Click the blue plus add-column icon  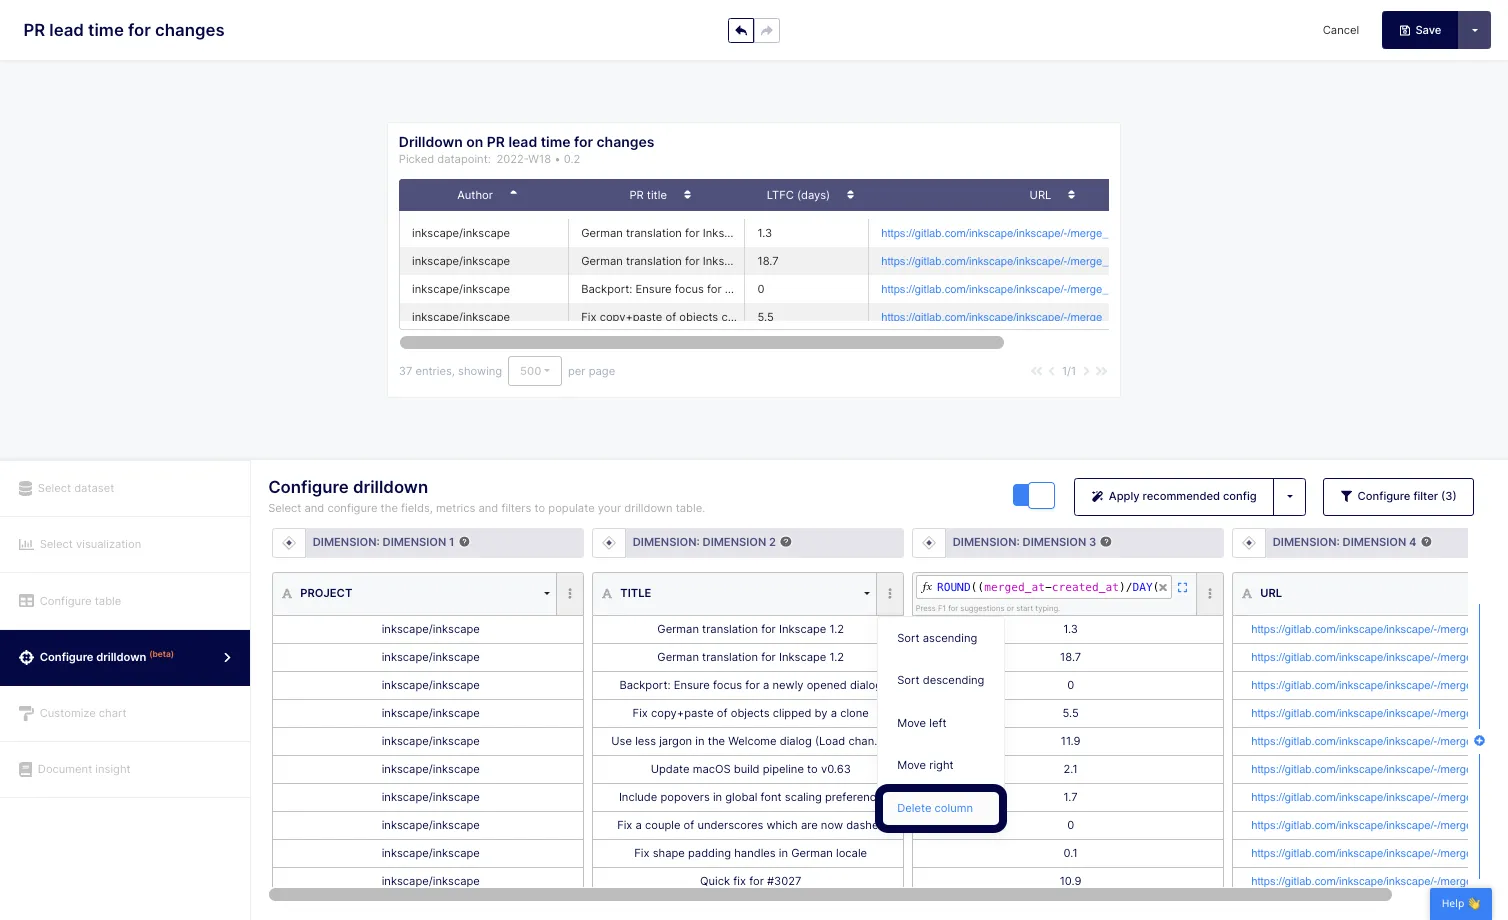coord(1479,741)
